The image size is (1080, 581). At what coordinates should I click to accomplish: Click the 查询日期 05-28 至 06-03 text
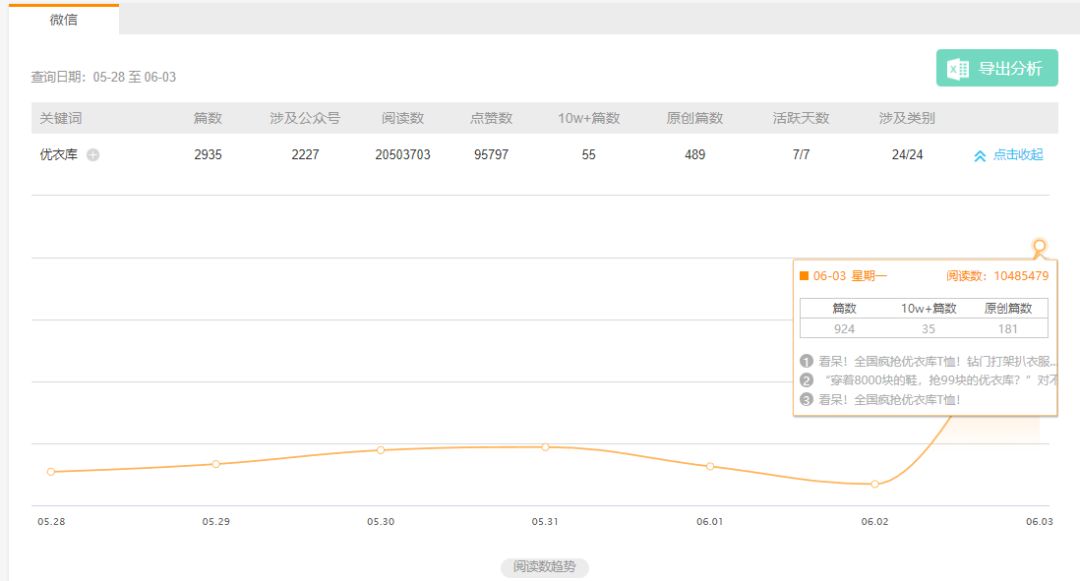(x=103, y=77)
